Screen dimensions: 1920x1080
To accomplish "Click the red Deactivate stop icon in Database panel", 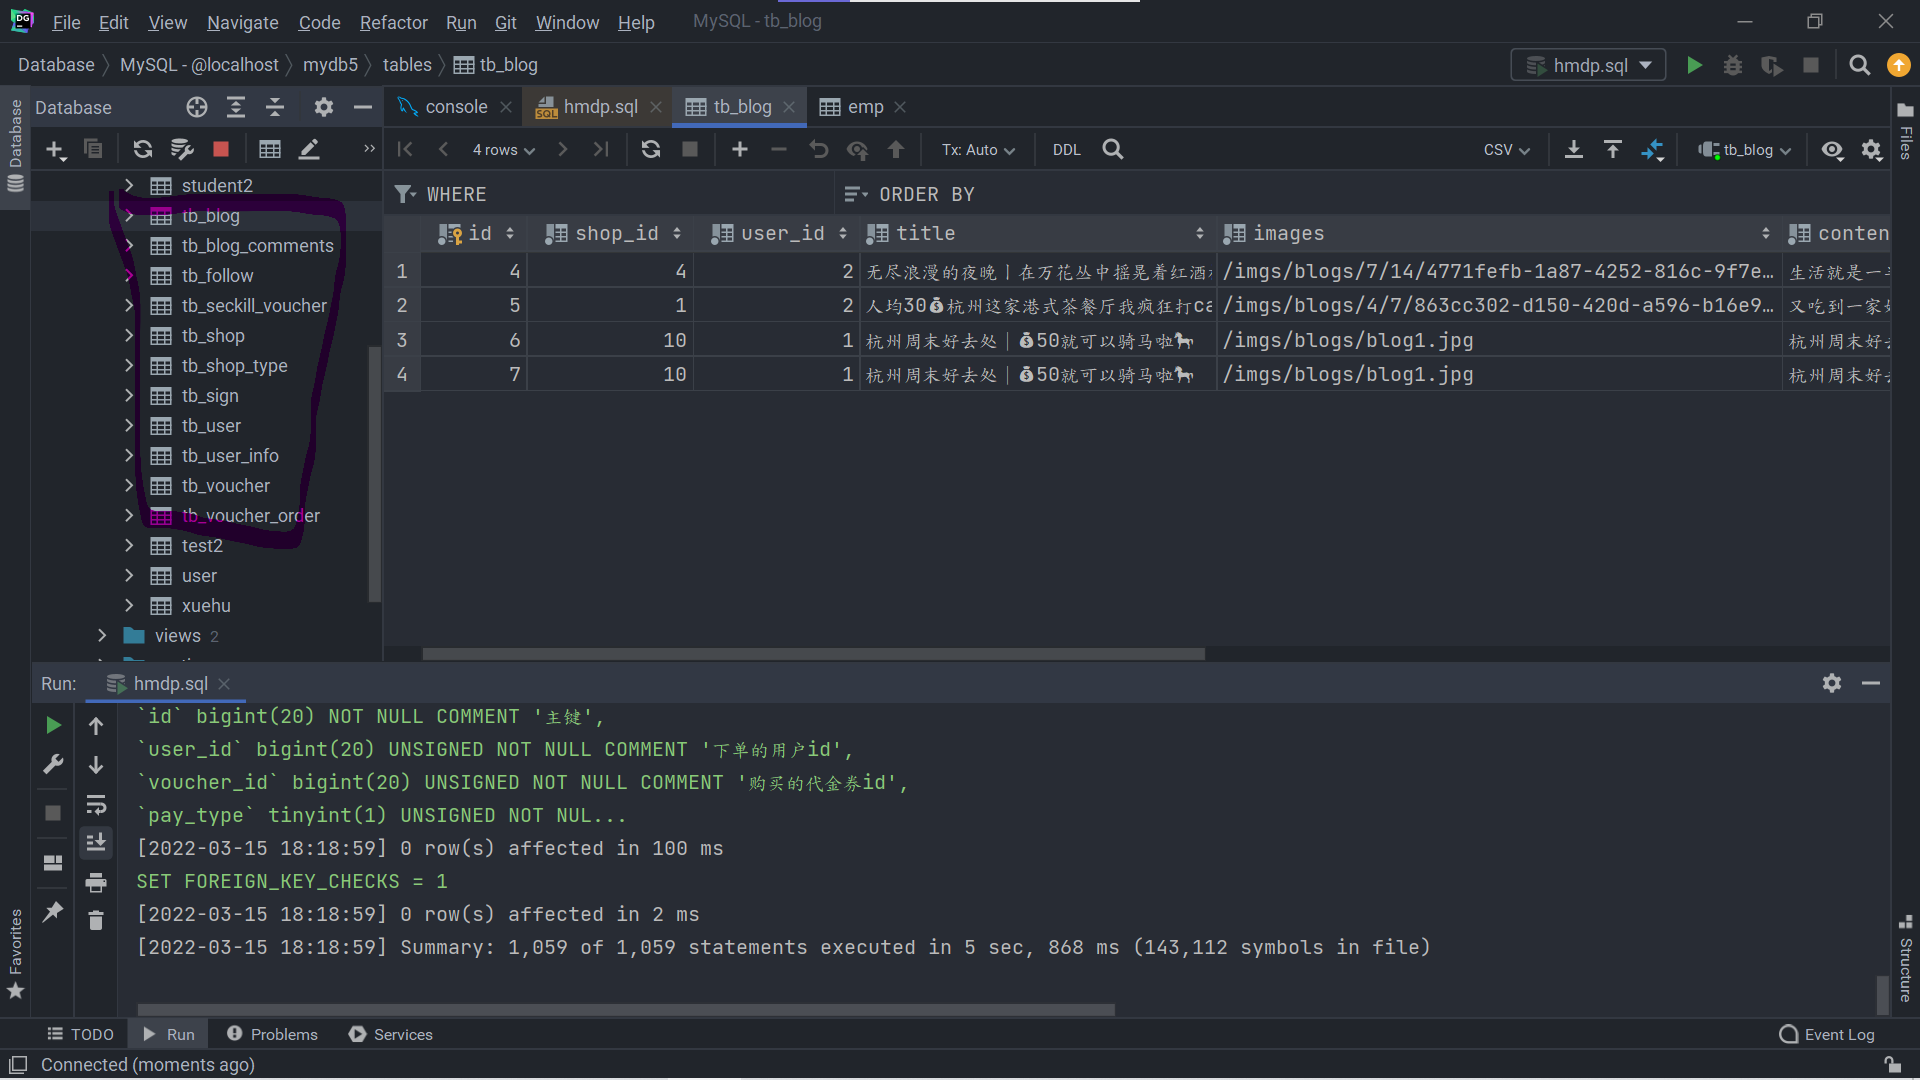I will point(221,149).
